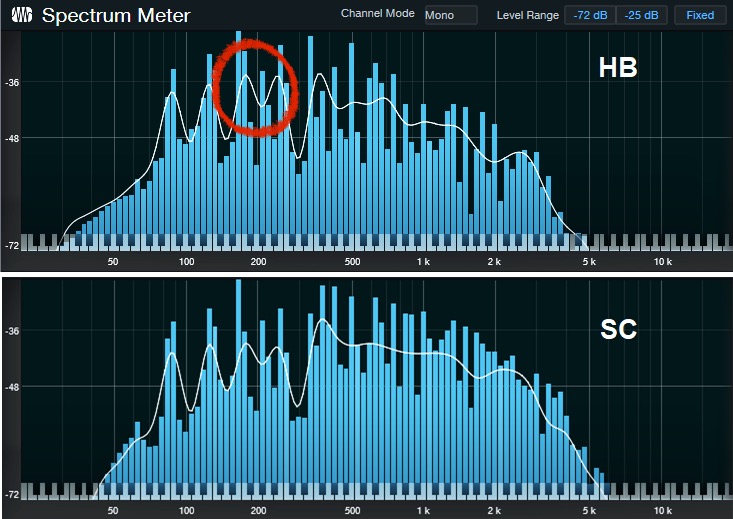Click the -48 level marker in SC graph
Viewport: 733px width, 519px height.
point(12,388)
